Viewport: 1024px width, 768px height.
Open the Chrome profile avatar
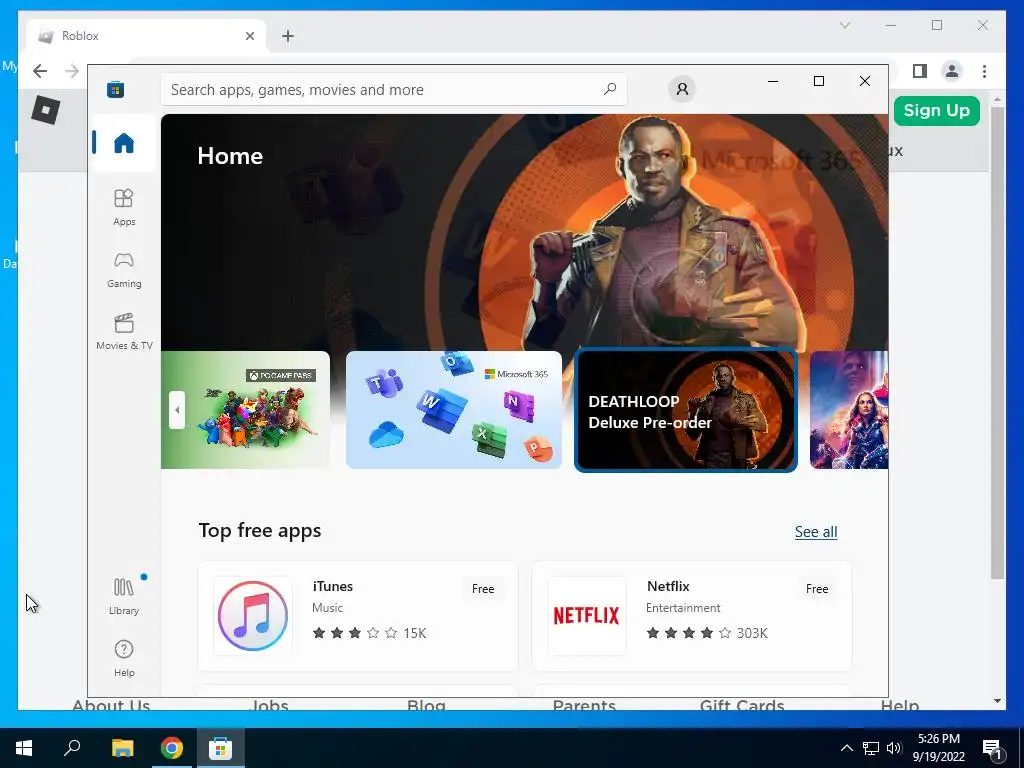(x=952, y=71)
